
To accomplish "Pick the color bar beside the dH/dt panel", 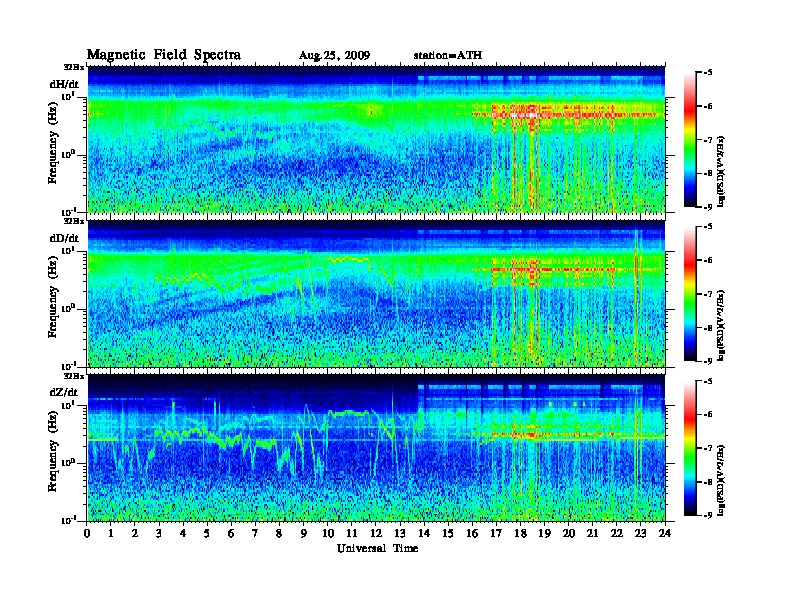I will click(x=690, y=140).
